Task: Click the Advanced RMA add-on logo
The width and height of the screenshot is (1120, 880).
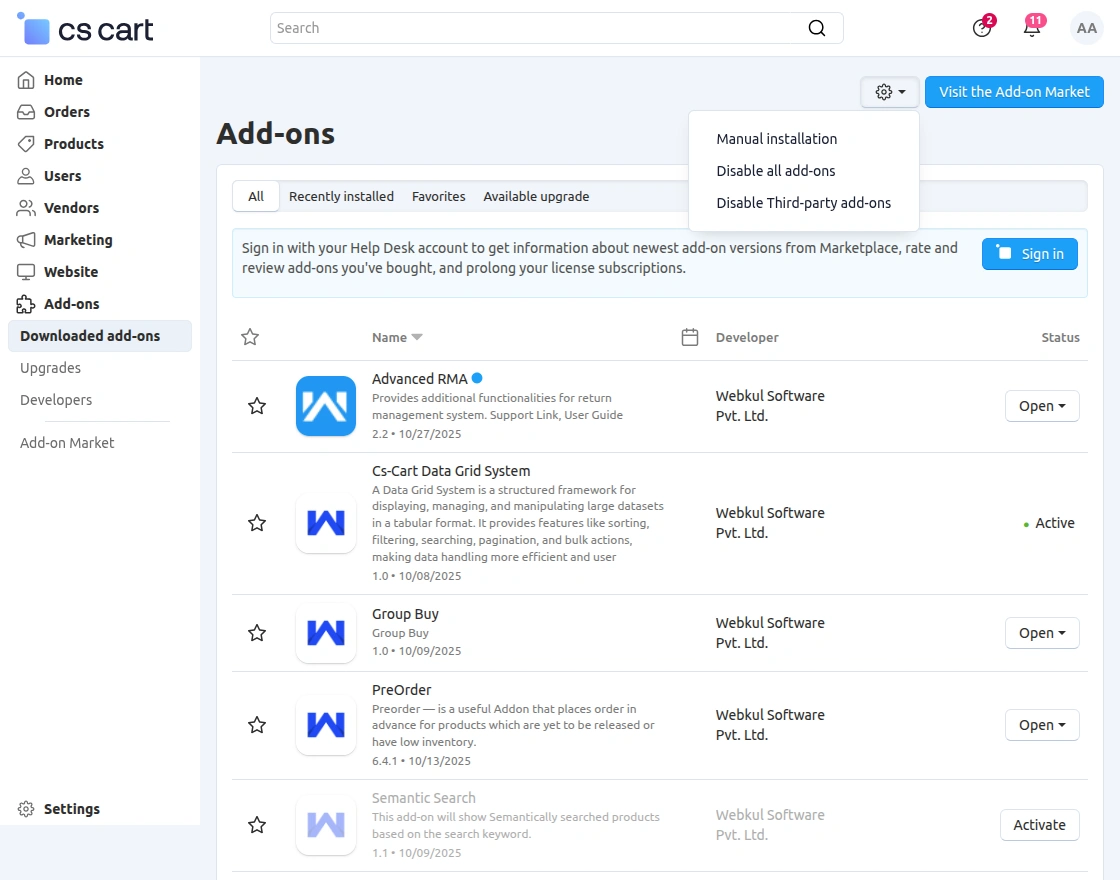Action: click(x=326, y=406)
